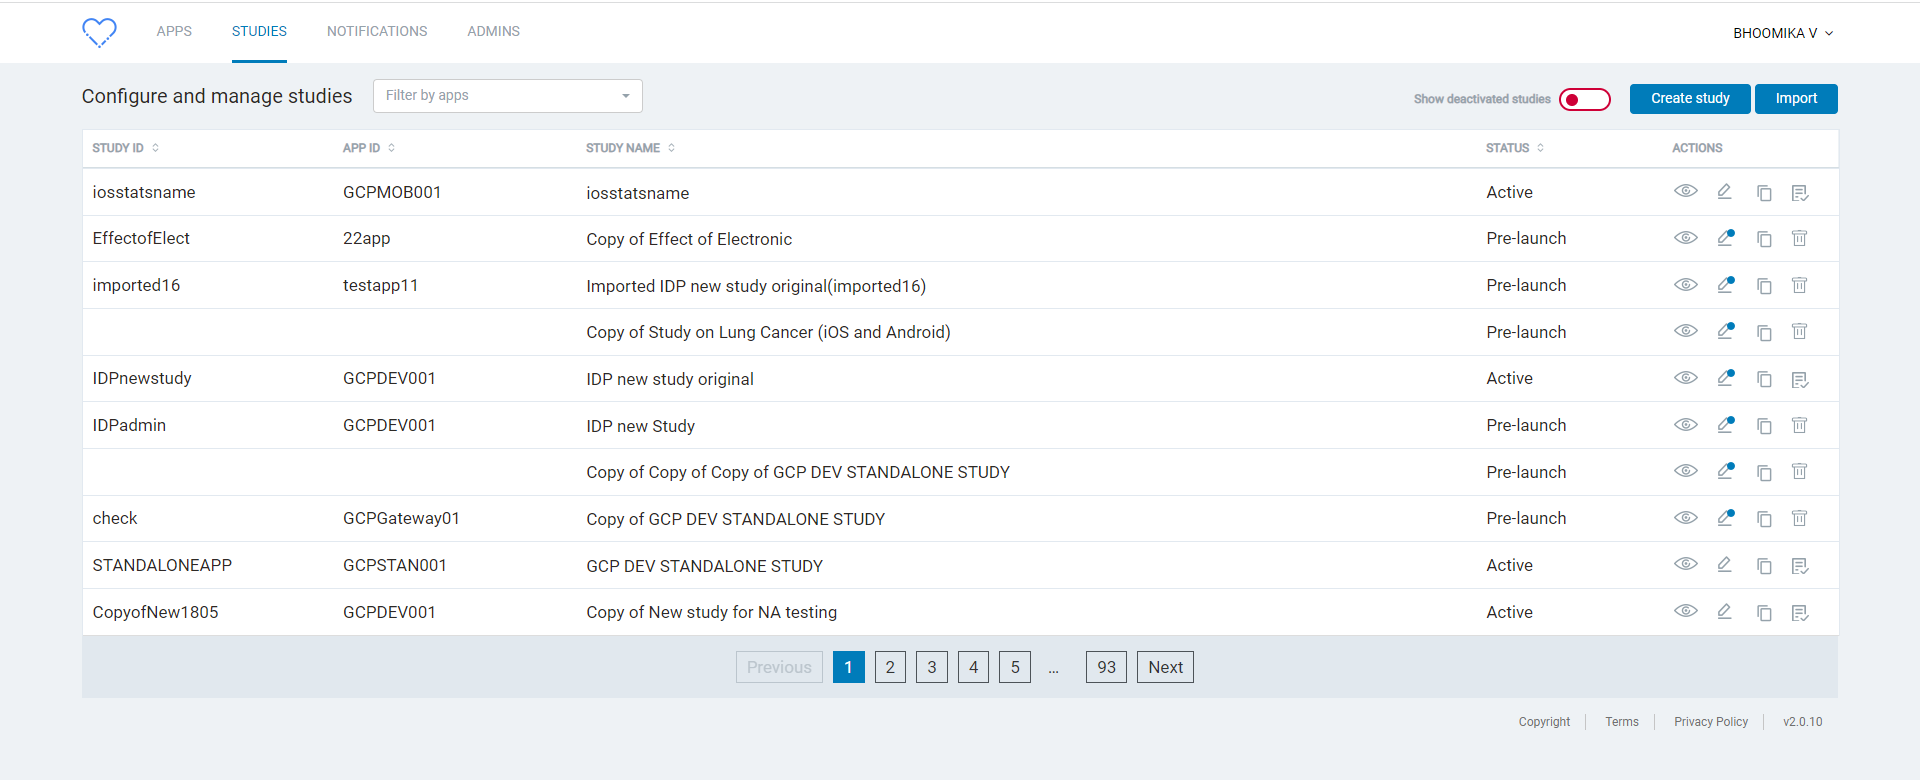1920x780 pixels.
Task: Click the Import button
Action: (1796, 99)
